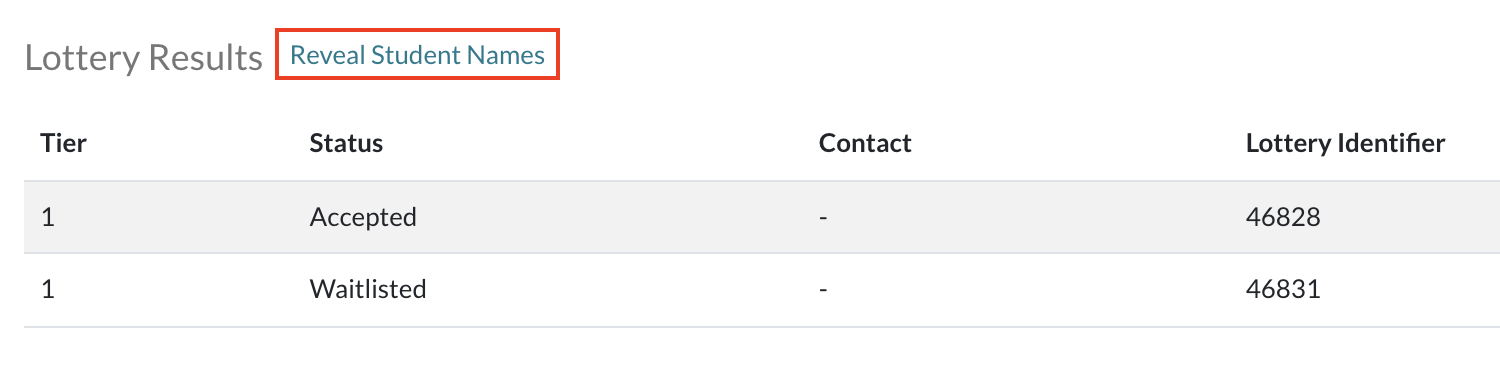1500x368 pixels.
Task: Click the Reveal Student Names link
Action: (x=417, y=55)
